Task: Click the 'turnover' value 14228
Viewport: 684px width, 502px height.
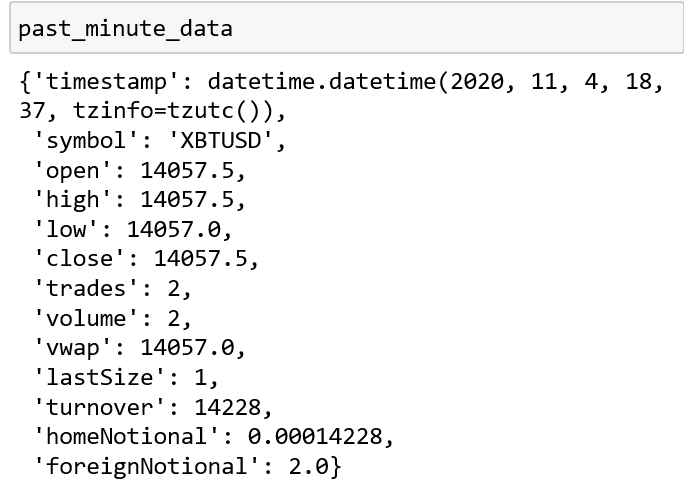Action: click(x=227, y=407)
